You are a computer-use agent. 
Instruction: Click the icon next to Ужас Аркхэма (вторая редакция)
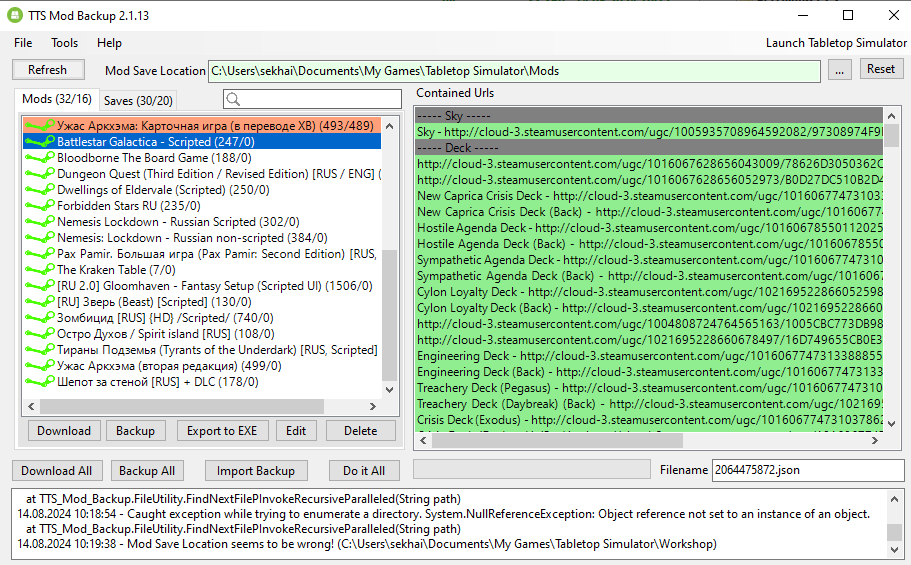(40, 366)
